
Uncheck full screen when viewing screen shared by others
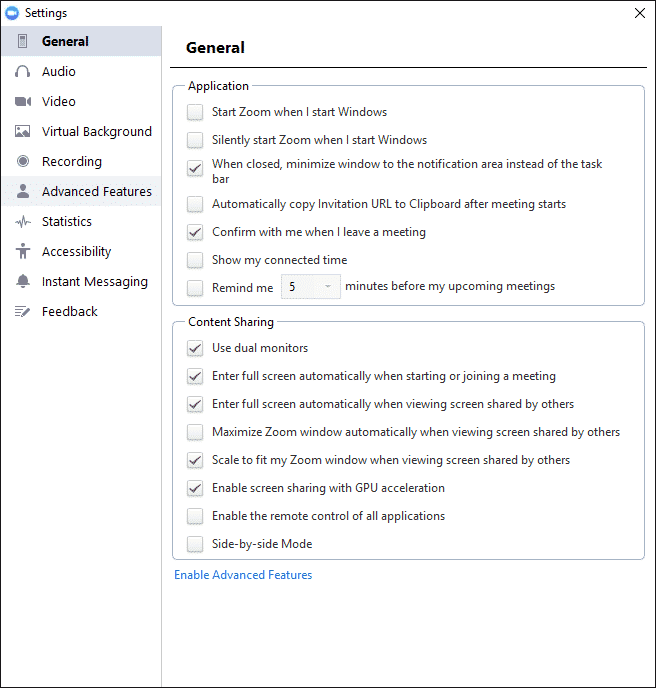tap(195, 405)
